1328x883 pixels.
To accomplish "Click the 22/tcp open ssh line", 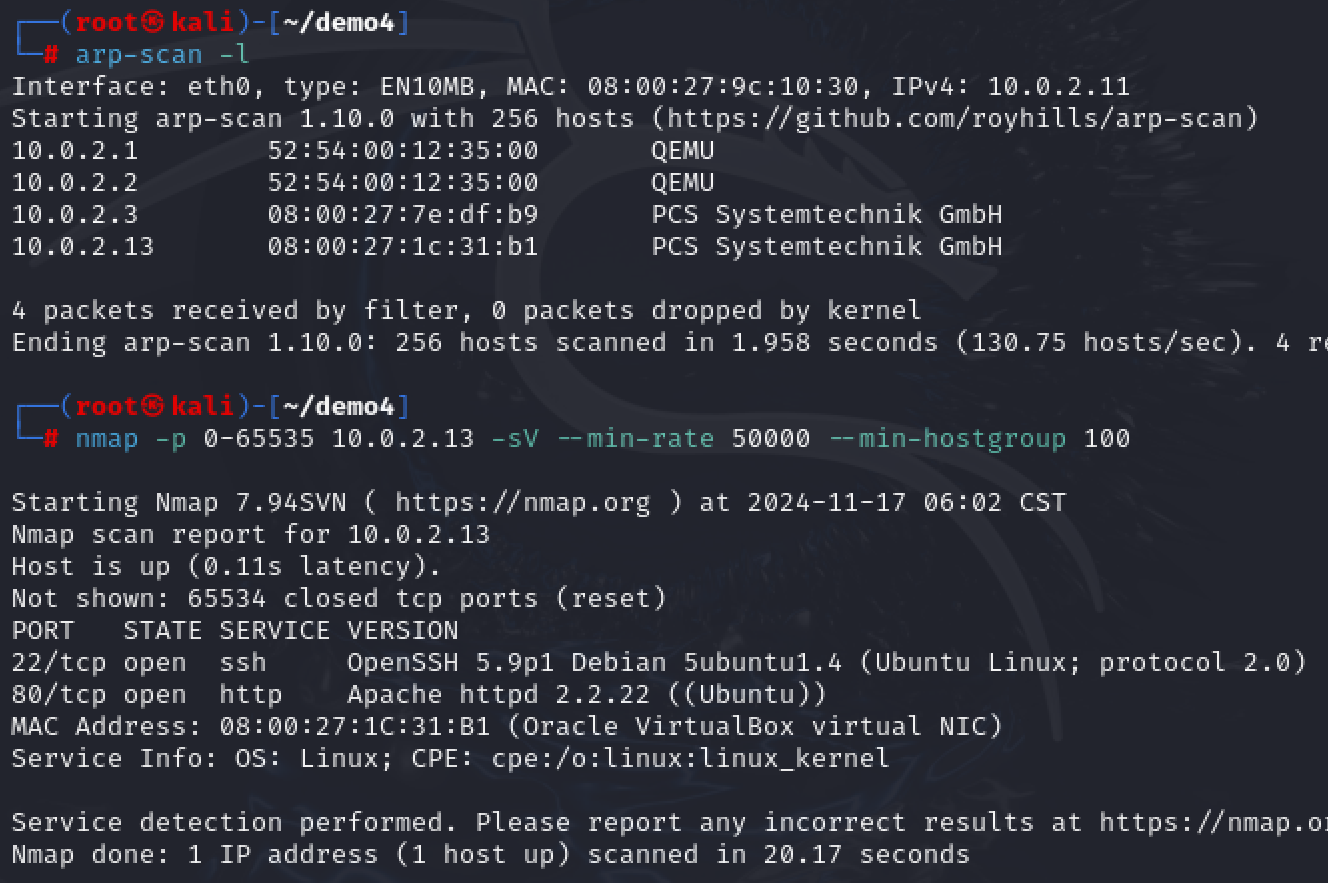I will tap(659, 663).
